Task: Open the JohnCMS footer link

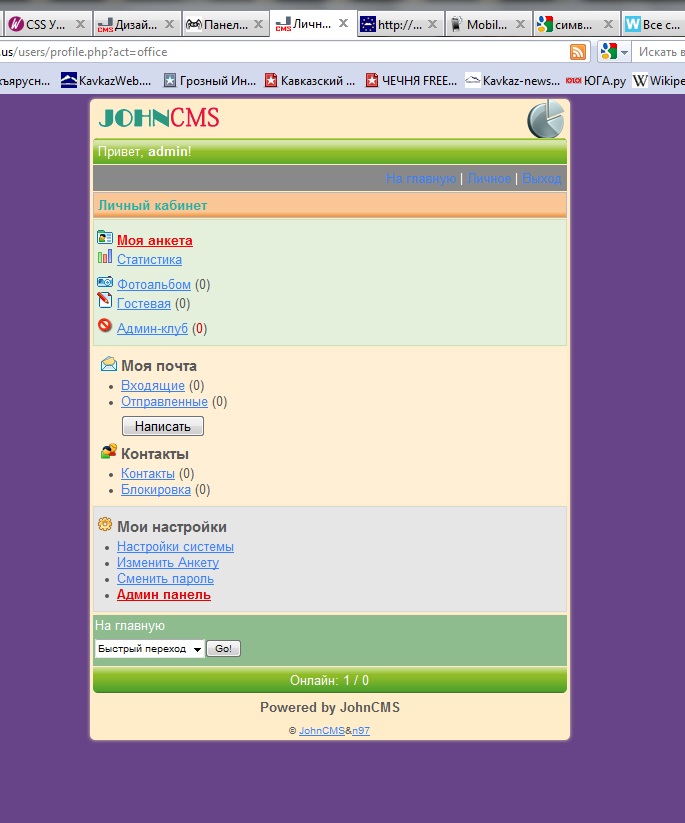Action: coord(322,731)
